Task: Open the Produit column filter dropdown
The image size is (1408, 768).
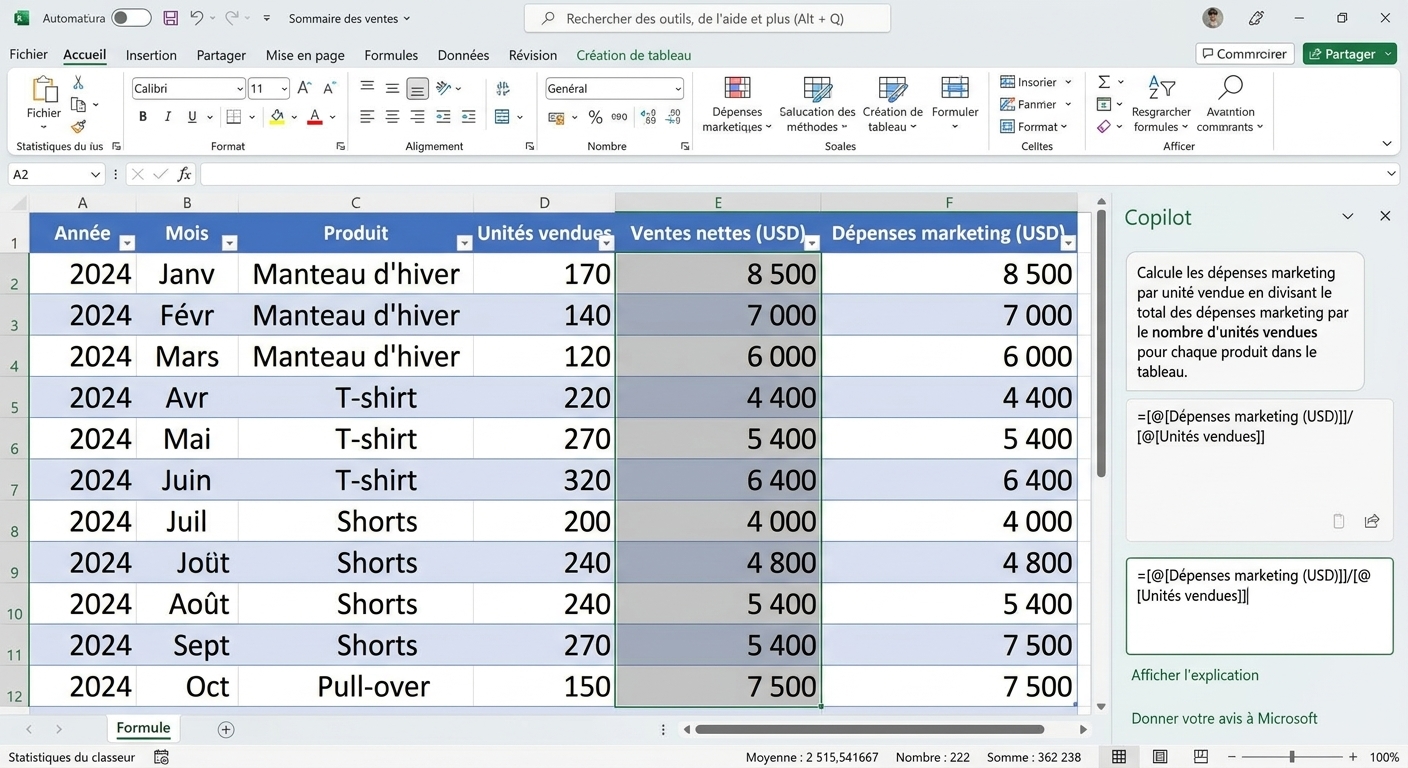Action: pos(464,243)
